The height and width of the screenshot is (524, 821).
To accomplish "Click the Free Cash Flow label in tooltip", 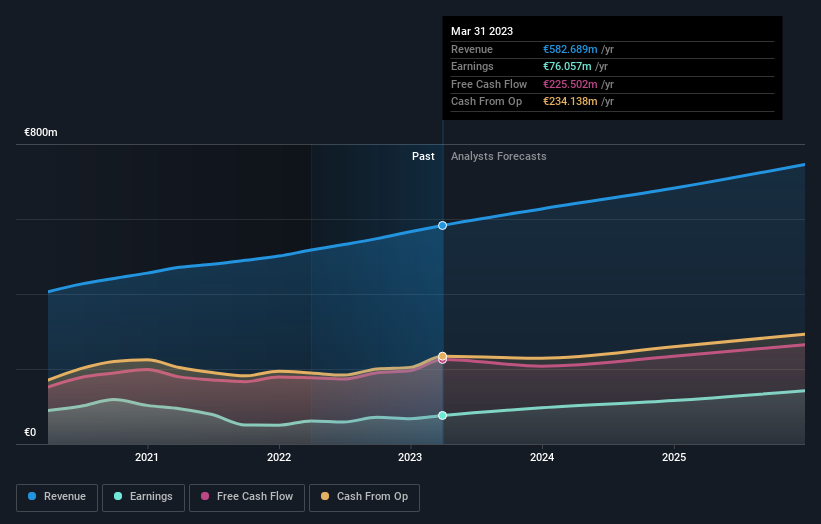I will (489, 84).
